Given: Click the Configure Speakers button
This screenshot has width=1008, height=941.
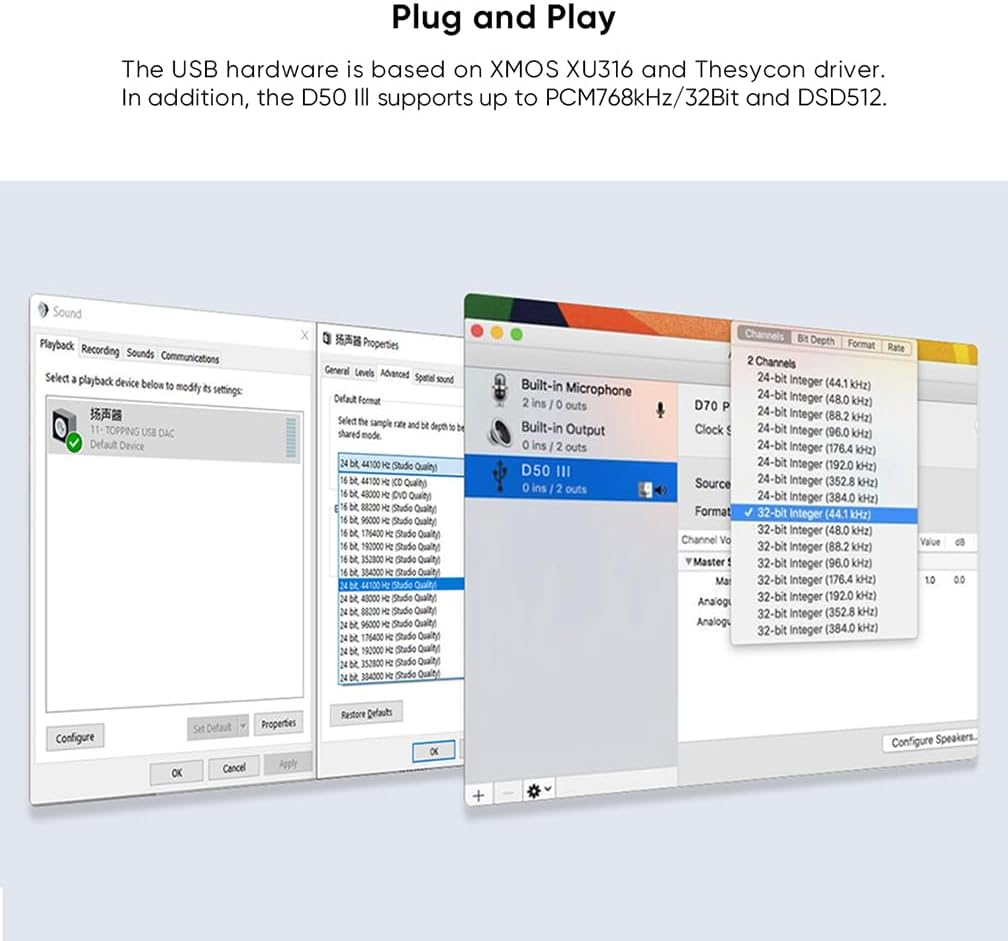Looking at the screenshot, I should tap(932, 741).
